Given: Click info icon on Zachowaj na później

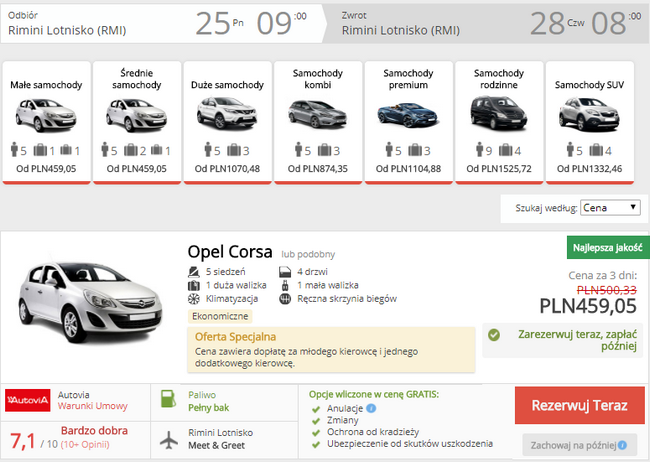Looking at the screenshot, I should [x=621, y=445].
